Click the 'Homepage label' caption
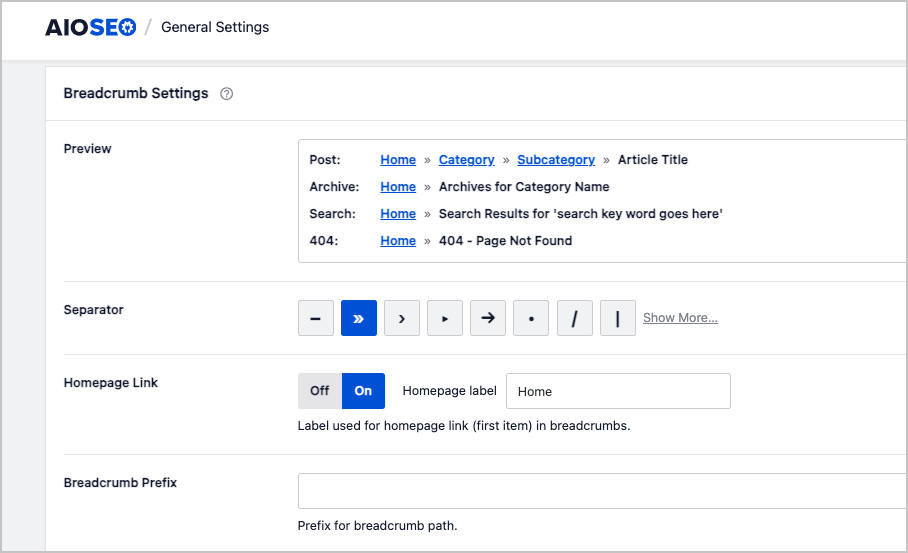This screenshot has height=553, width=908. pyautogui.click(x=449, y=391)
